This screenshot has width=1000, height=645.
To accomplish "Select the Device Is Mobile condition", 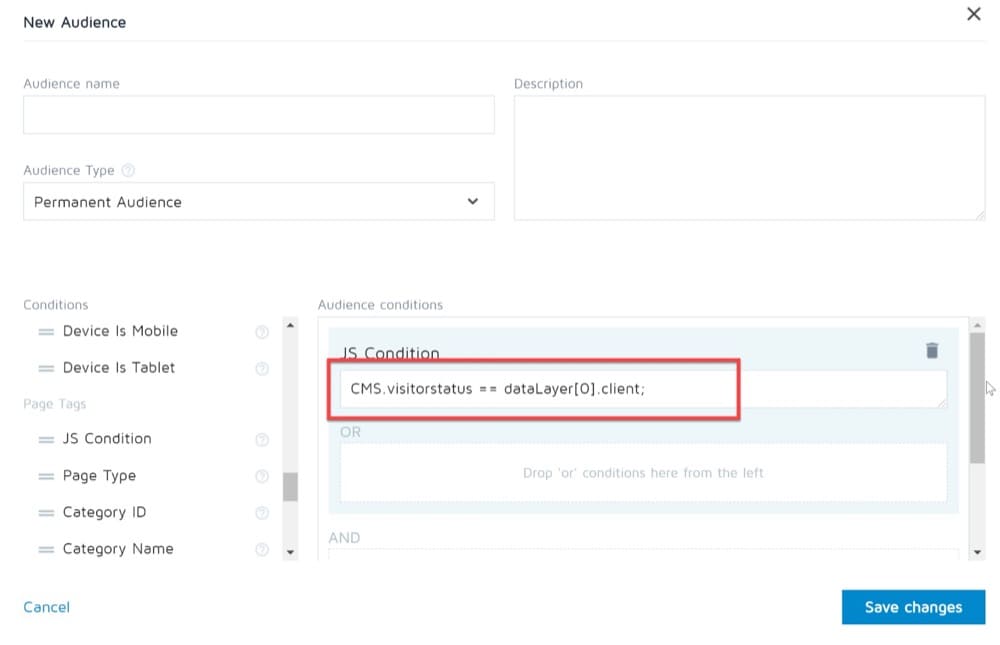I will click(x=119, y=331).
